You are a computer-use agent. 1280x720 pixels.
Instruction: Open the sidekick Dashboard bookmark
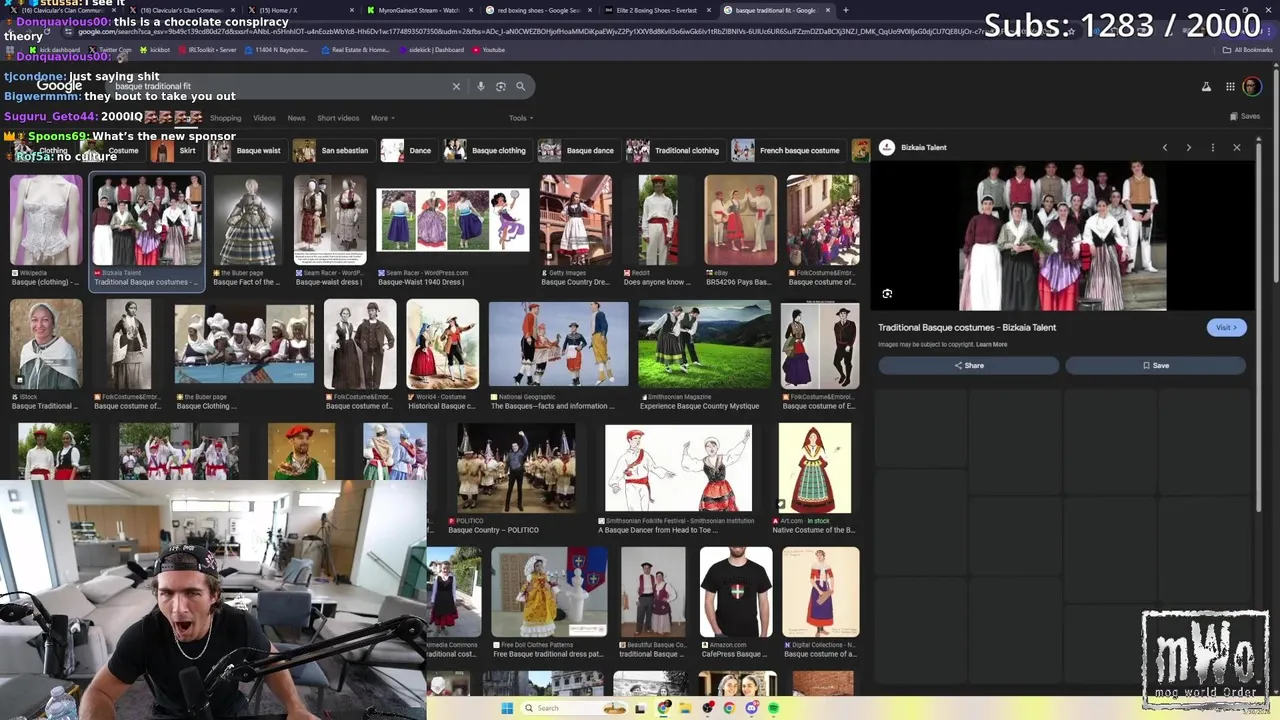(430, 49)
